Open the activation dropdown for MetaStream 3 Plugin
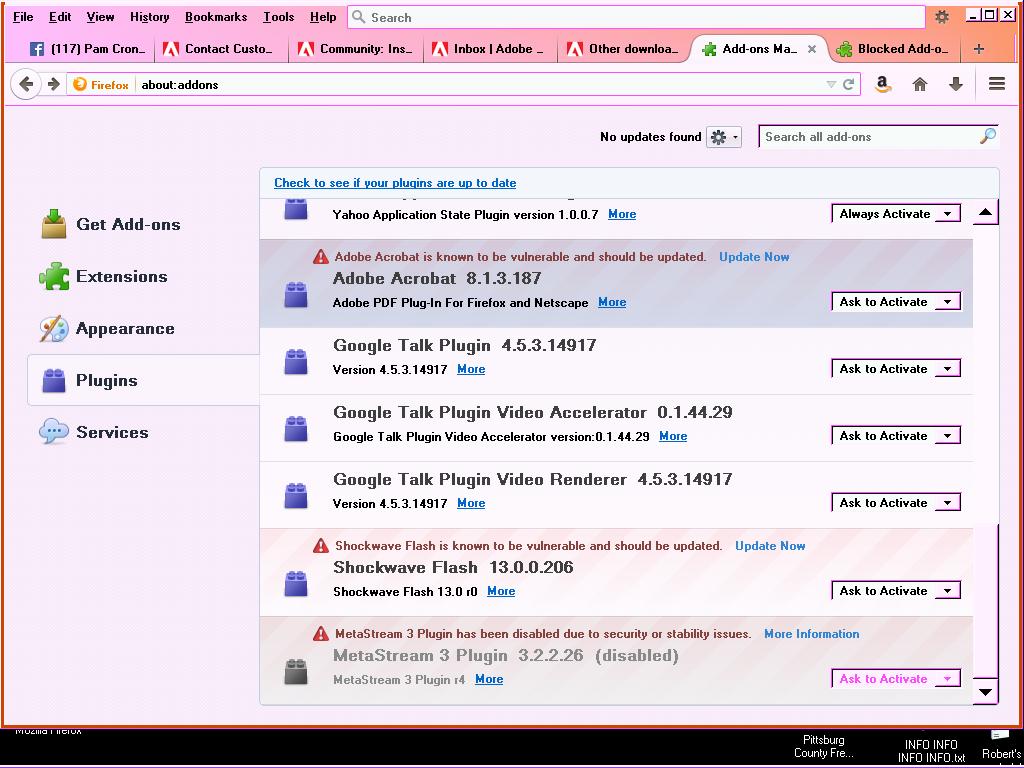The width and height of the screenshot is (1024, 768). pyautogui.click(x=895, y=679)
